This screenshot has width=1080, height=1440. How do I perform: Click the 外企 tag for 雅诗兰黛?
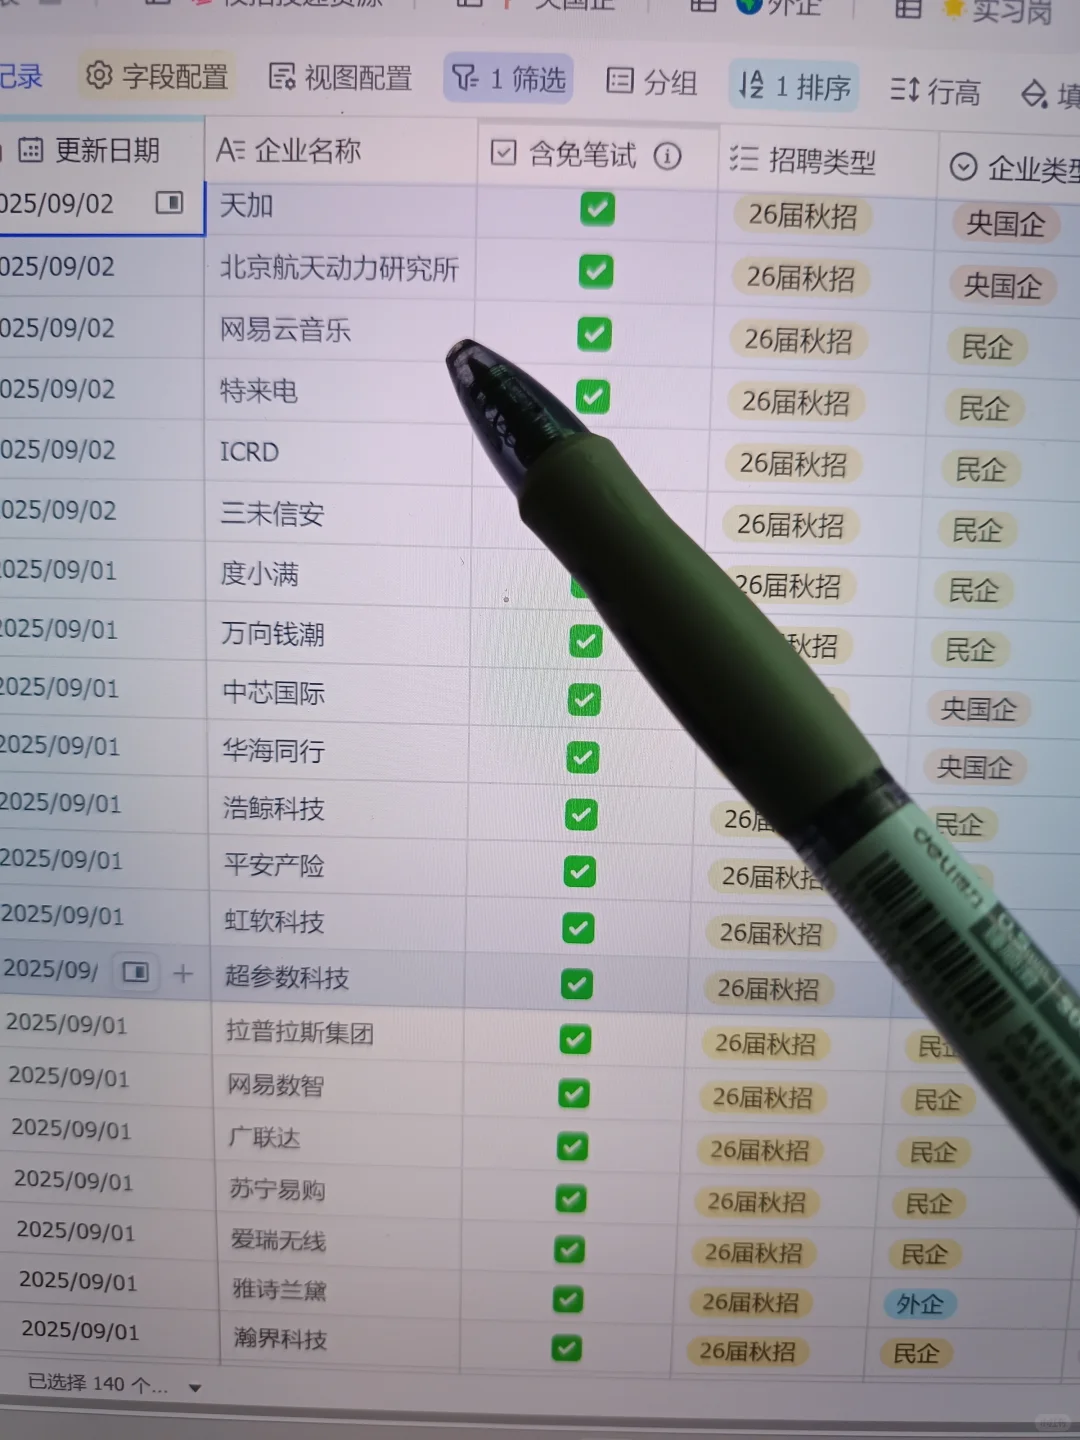tap(920, 1304)
